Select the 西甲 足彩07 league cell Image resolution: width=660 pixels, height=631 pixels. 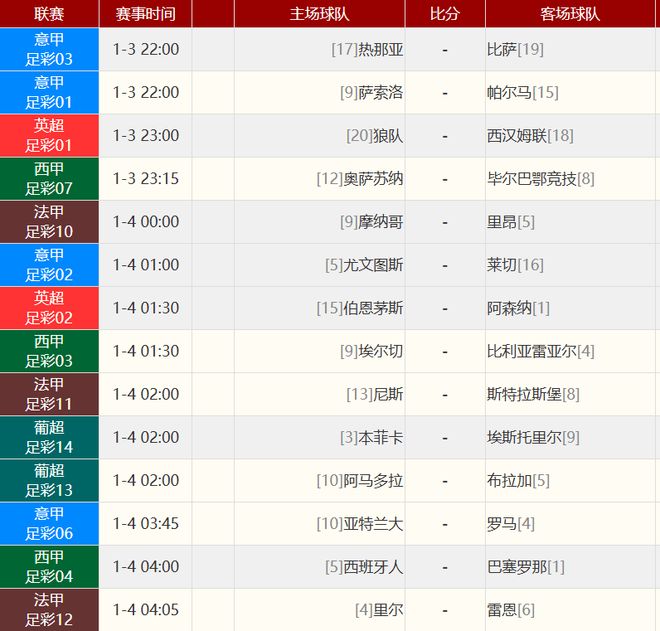pyautogui.click(x=49, y=178)
